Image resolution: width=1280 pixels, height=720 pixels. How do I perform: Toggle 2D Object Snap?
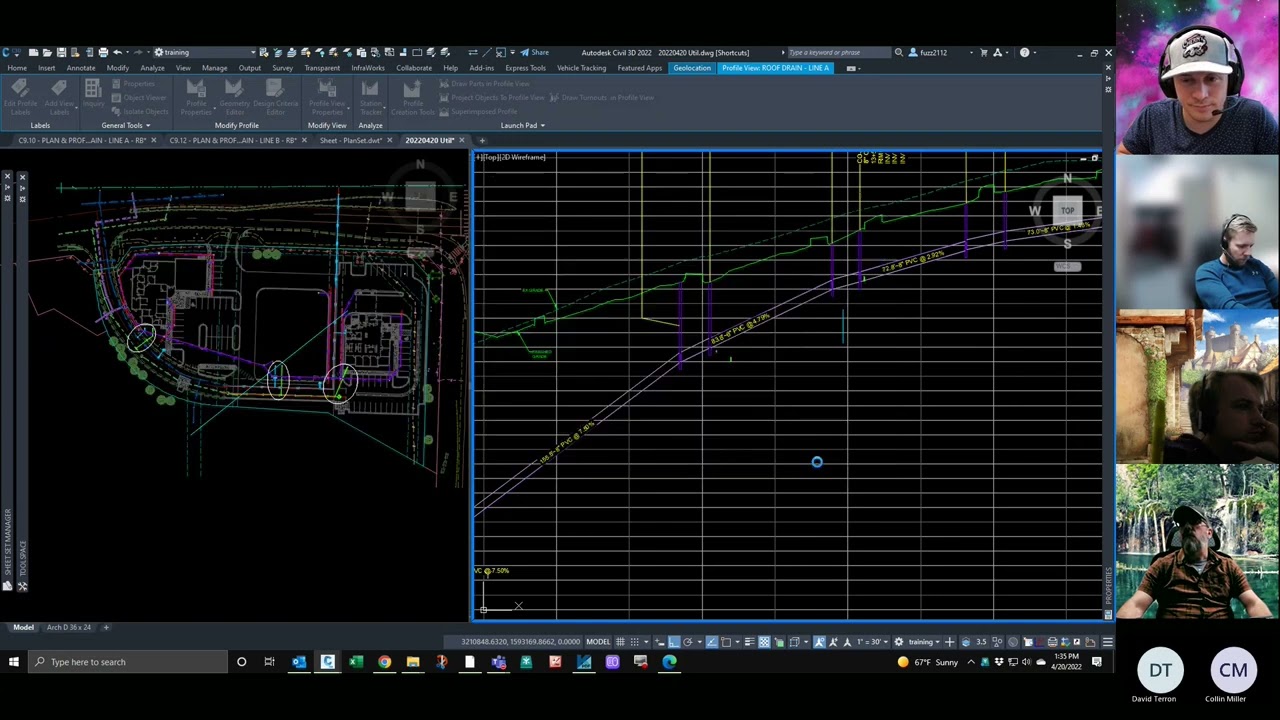[x=726, y=642]
